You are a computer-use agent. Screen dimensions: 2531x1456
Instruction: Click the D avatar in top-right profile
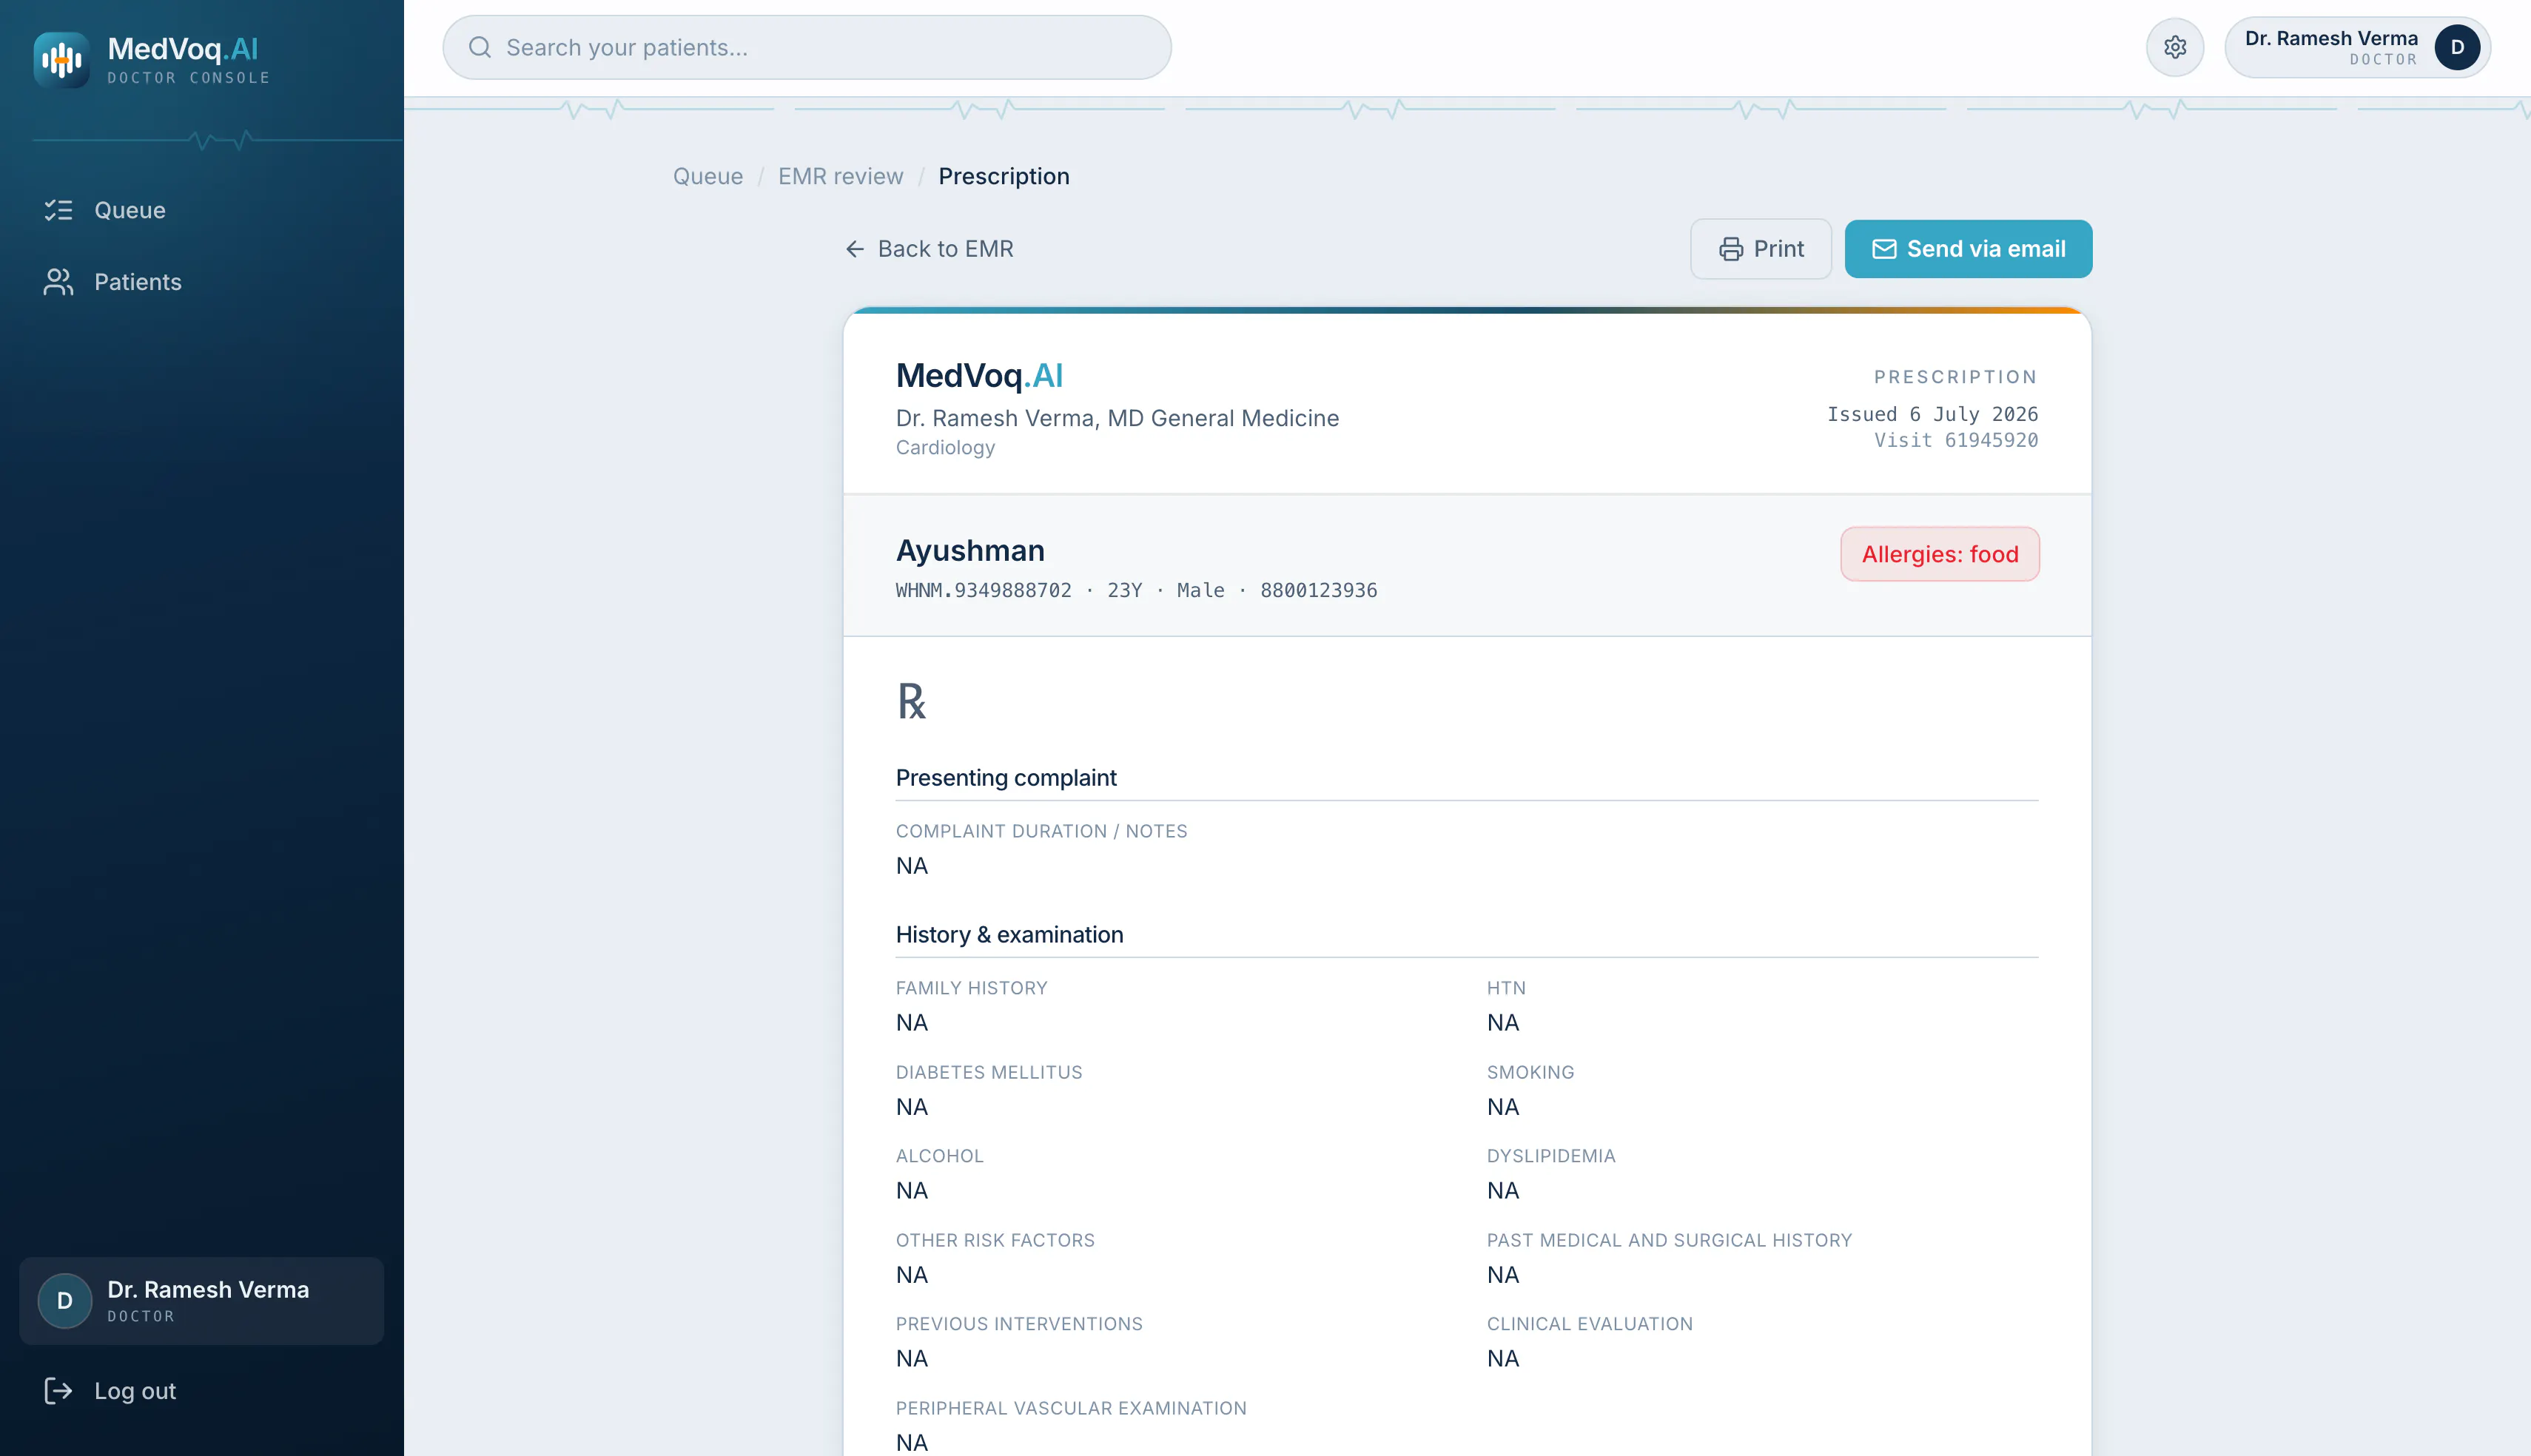[x=2457, y=47]
